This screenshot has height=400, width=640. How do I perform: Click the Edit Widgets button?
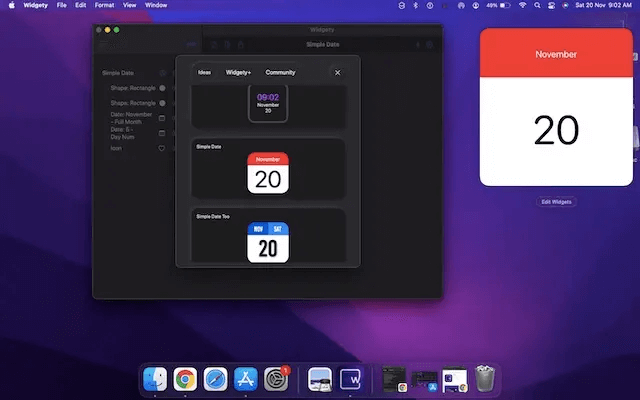557,202
